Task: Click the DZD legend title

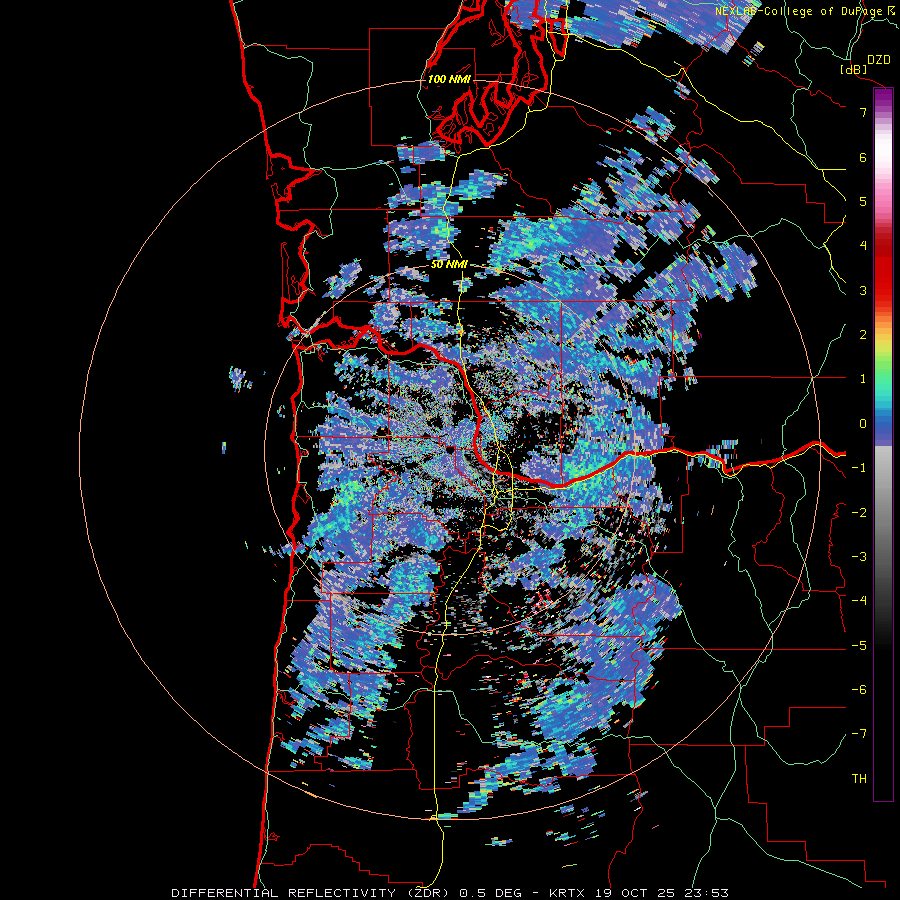Action: point(879,59)
